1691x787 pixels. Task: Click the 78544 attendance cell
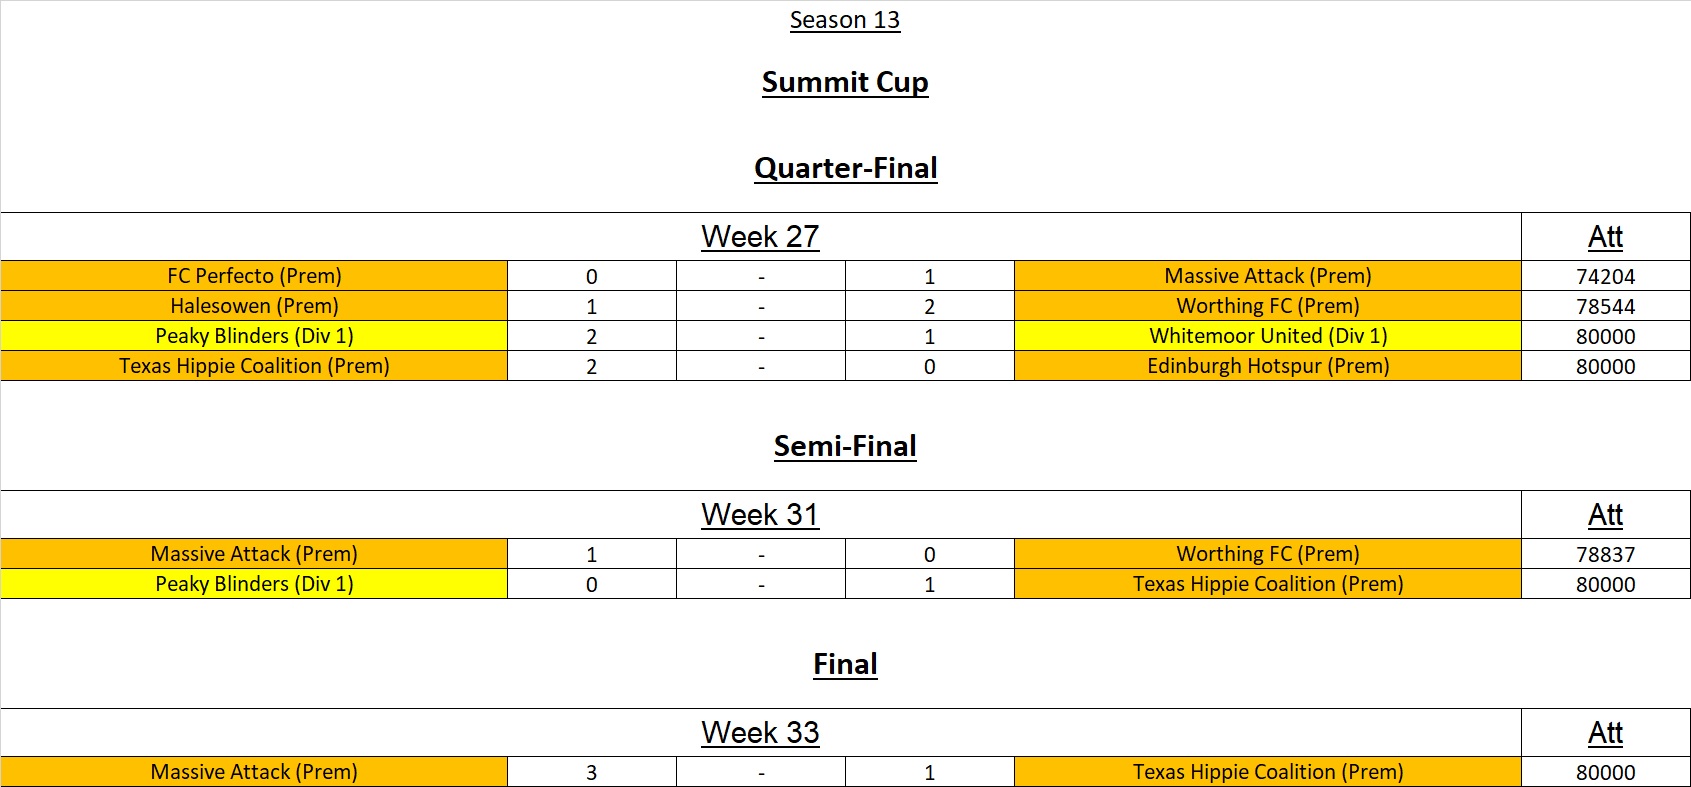[1605, 307]
